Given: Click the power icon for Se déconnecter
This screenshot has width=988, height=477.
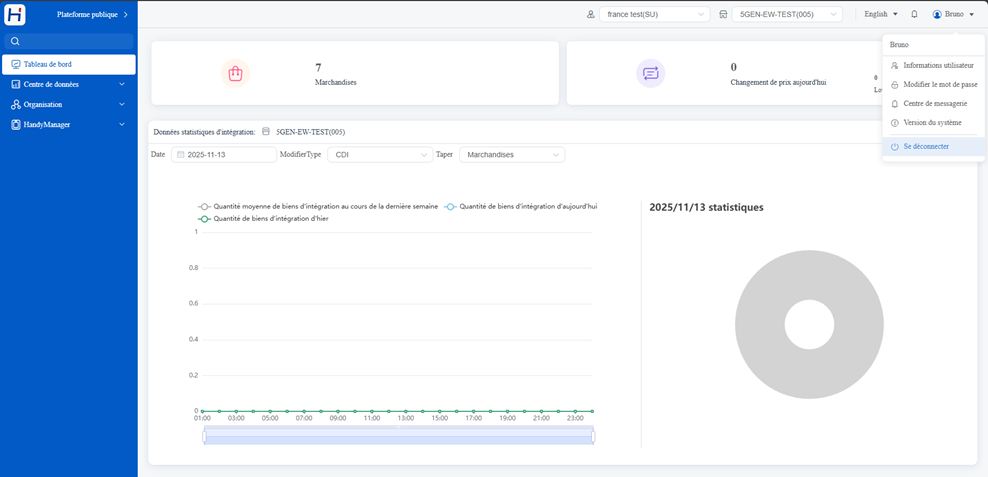Looking at the screenshot, I should pos(894,146).
